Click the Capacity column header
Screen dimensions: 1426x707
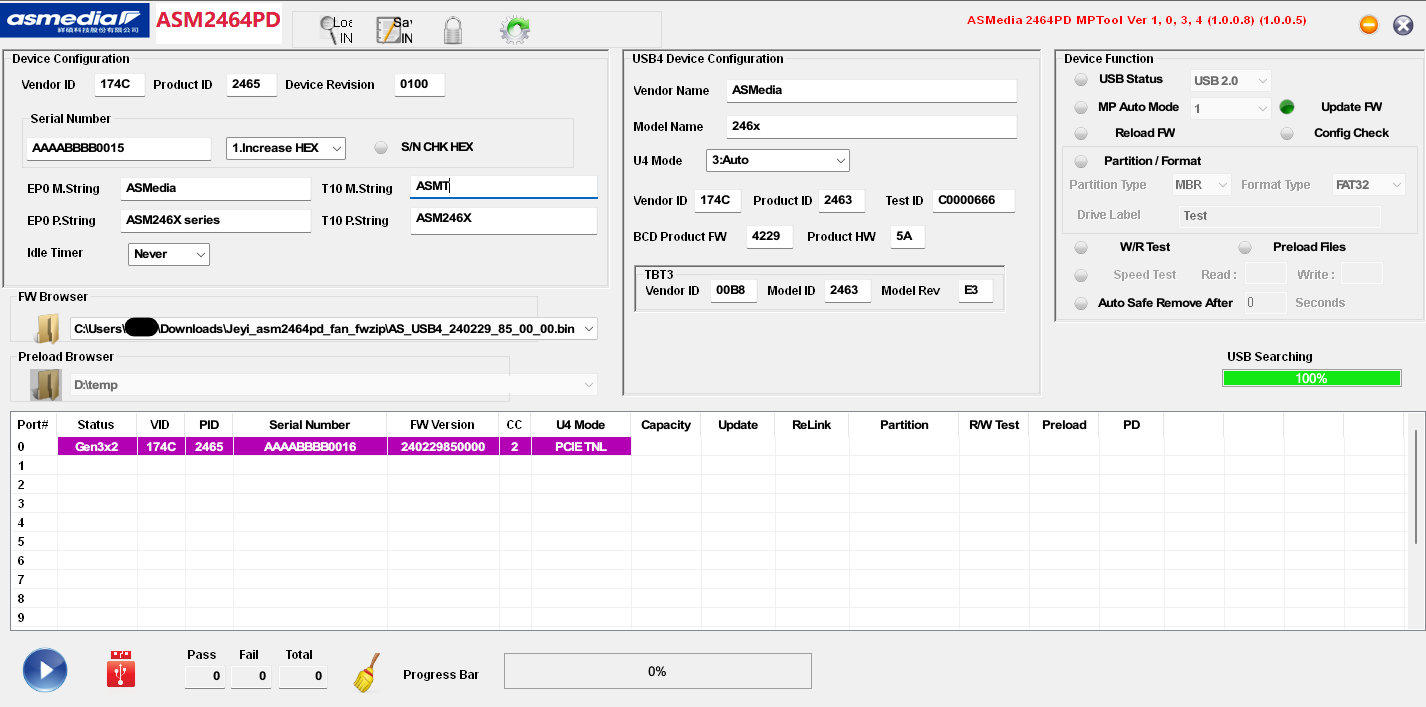click(666, 425)
